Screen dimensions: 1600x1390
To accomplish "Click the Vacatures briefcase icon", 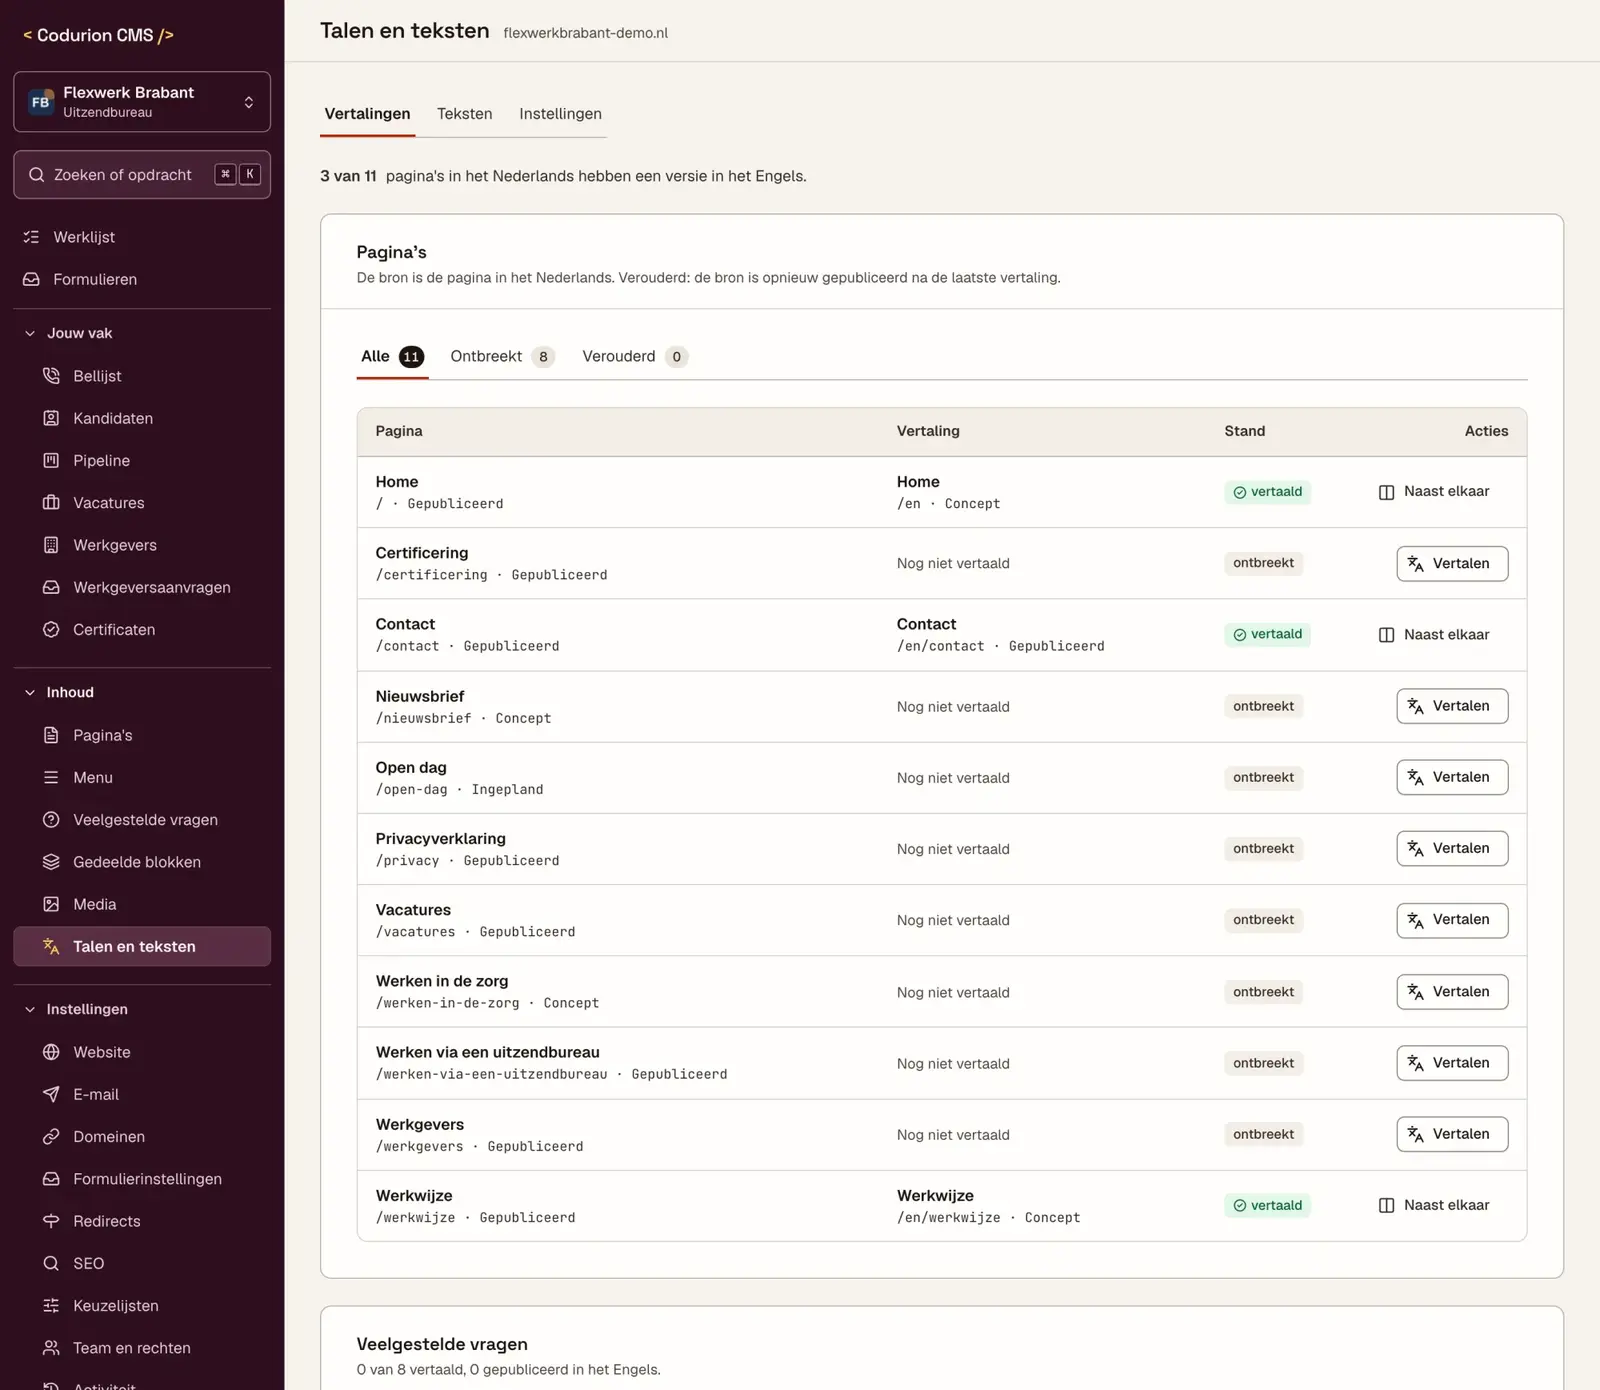I will click(51, 502).
